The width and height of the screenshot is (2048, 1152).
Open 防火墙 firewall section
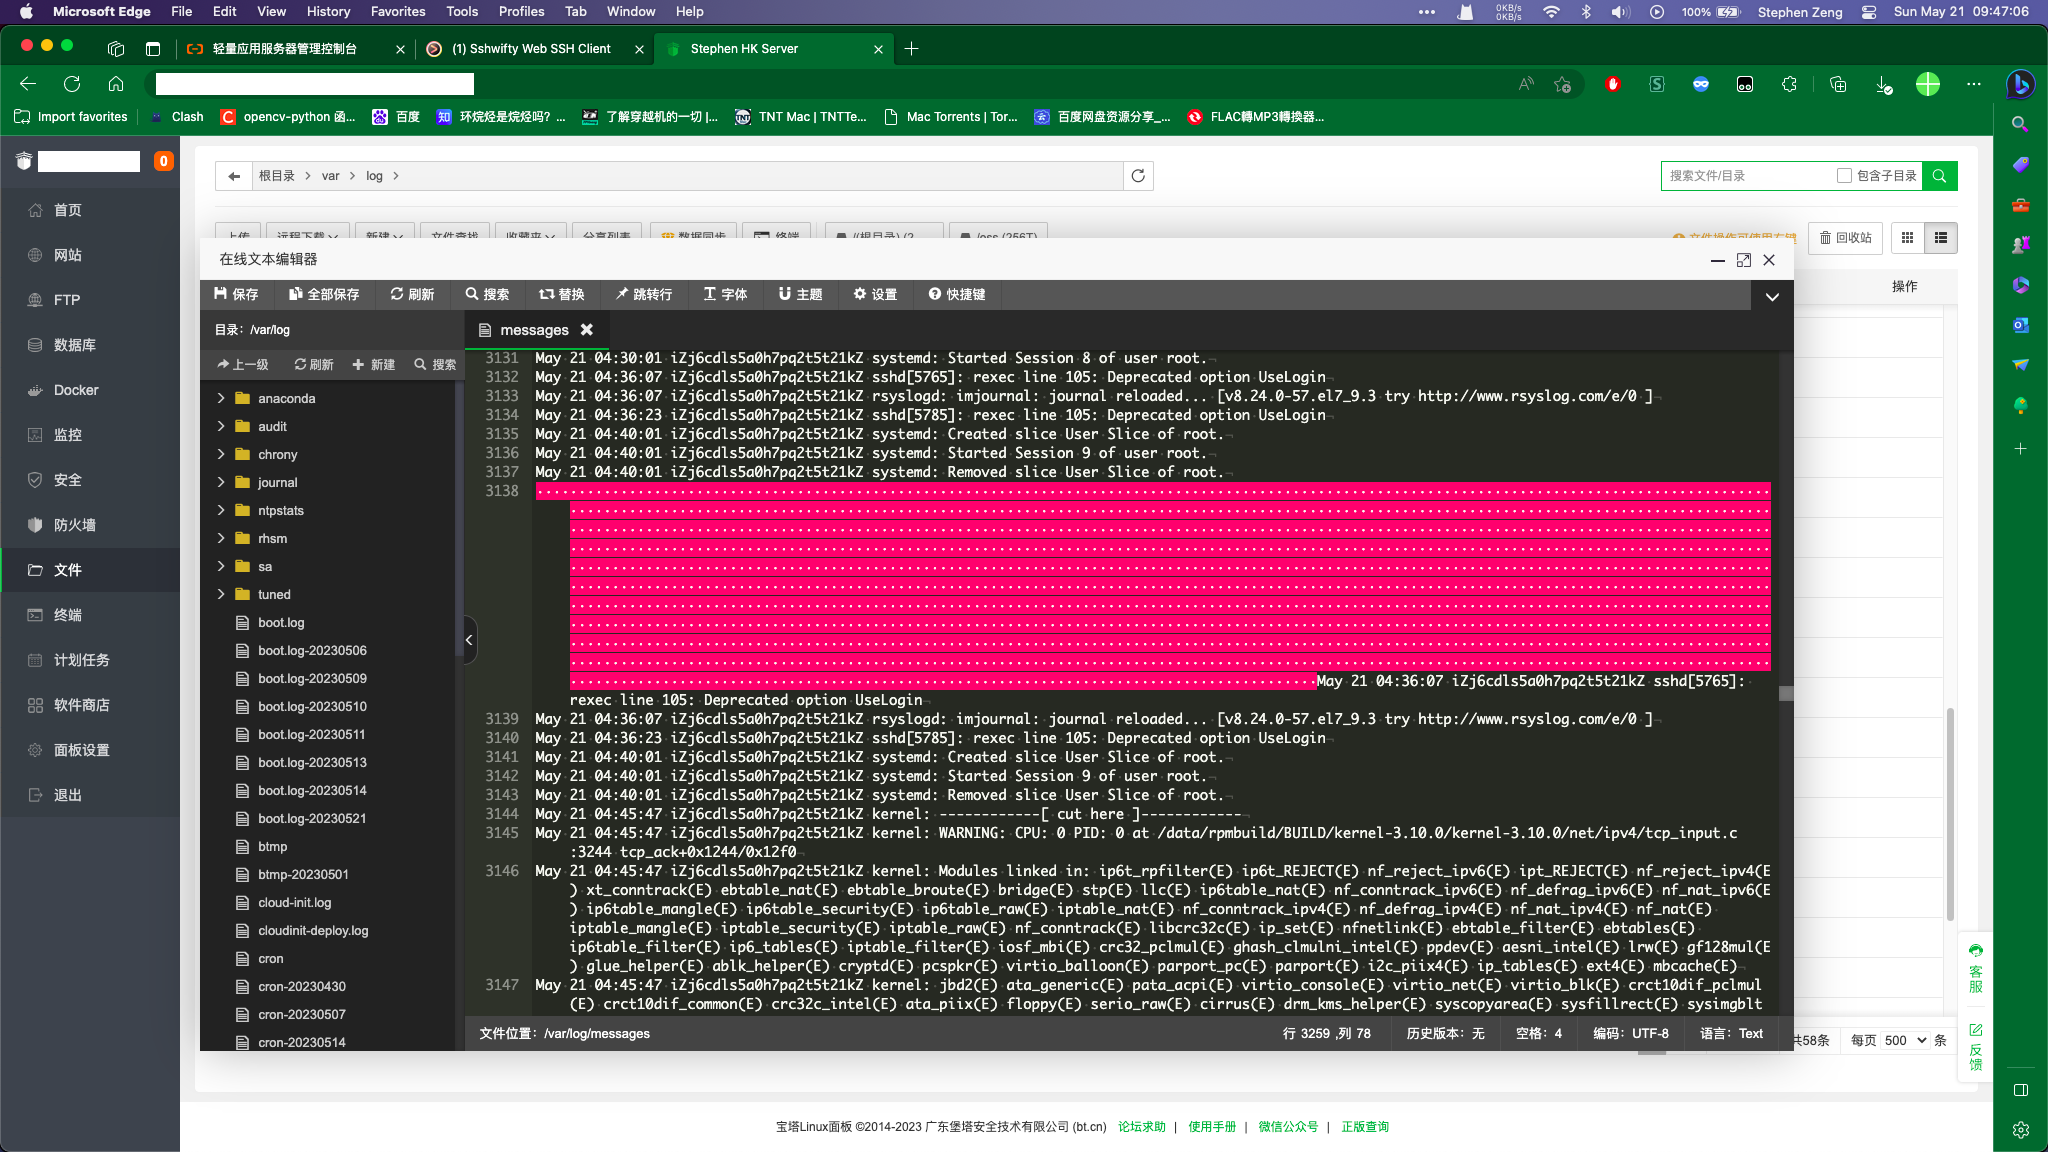(90, 525)
